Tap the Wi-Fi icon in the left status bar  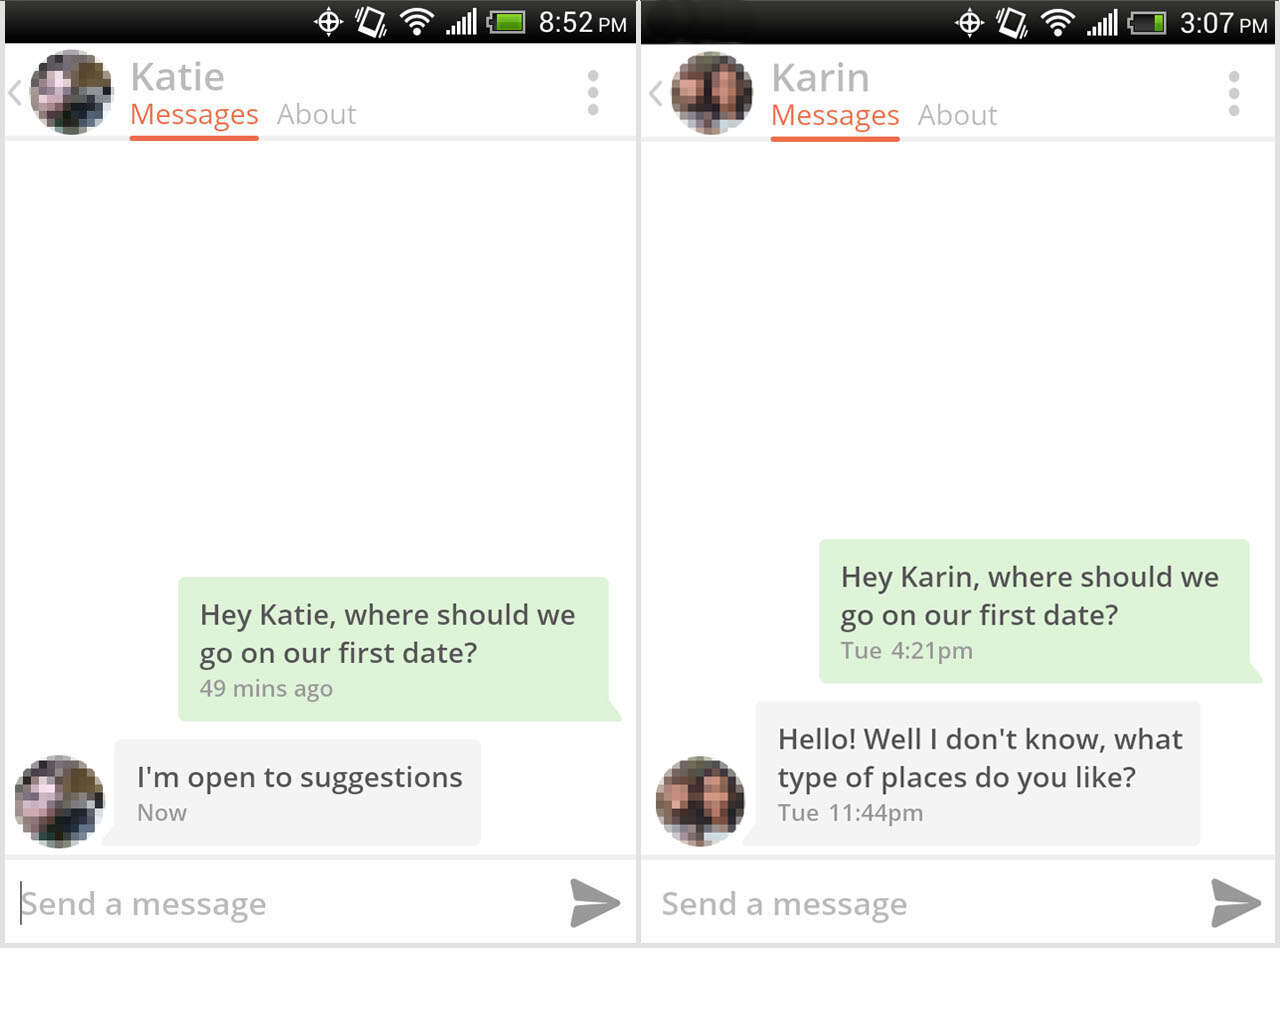(416, 22)
